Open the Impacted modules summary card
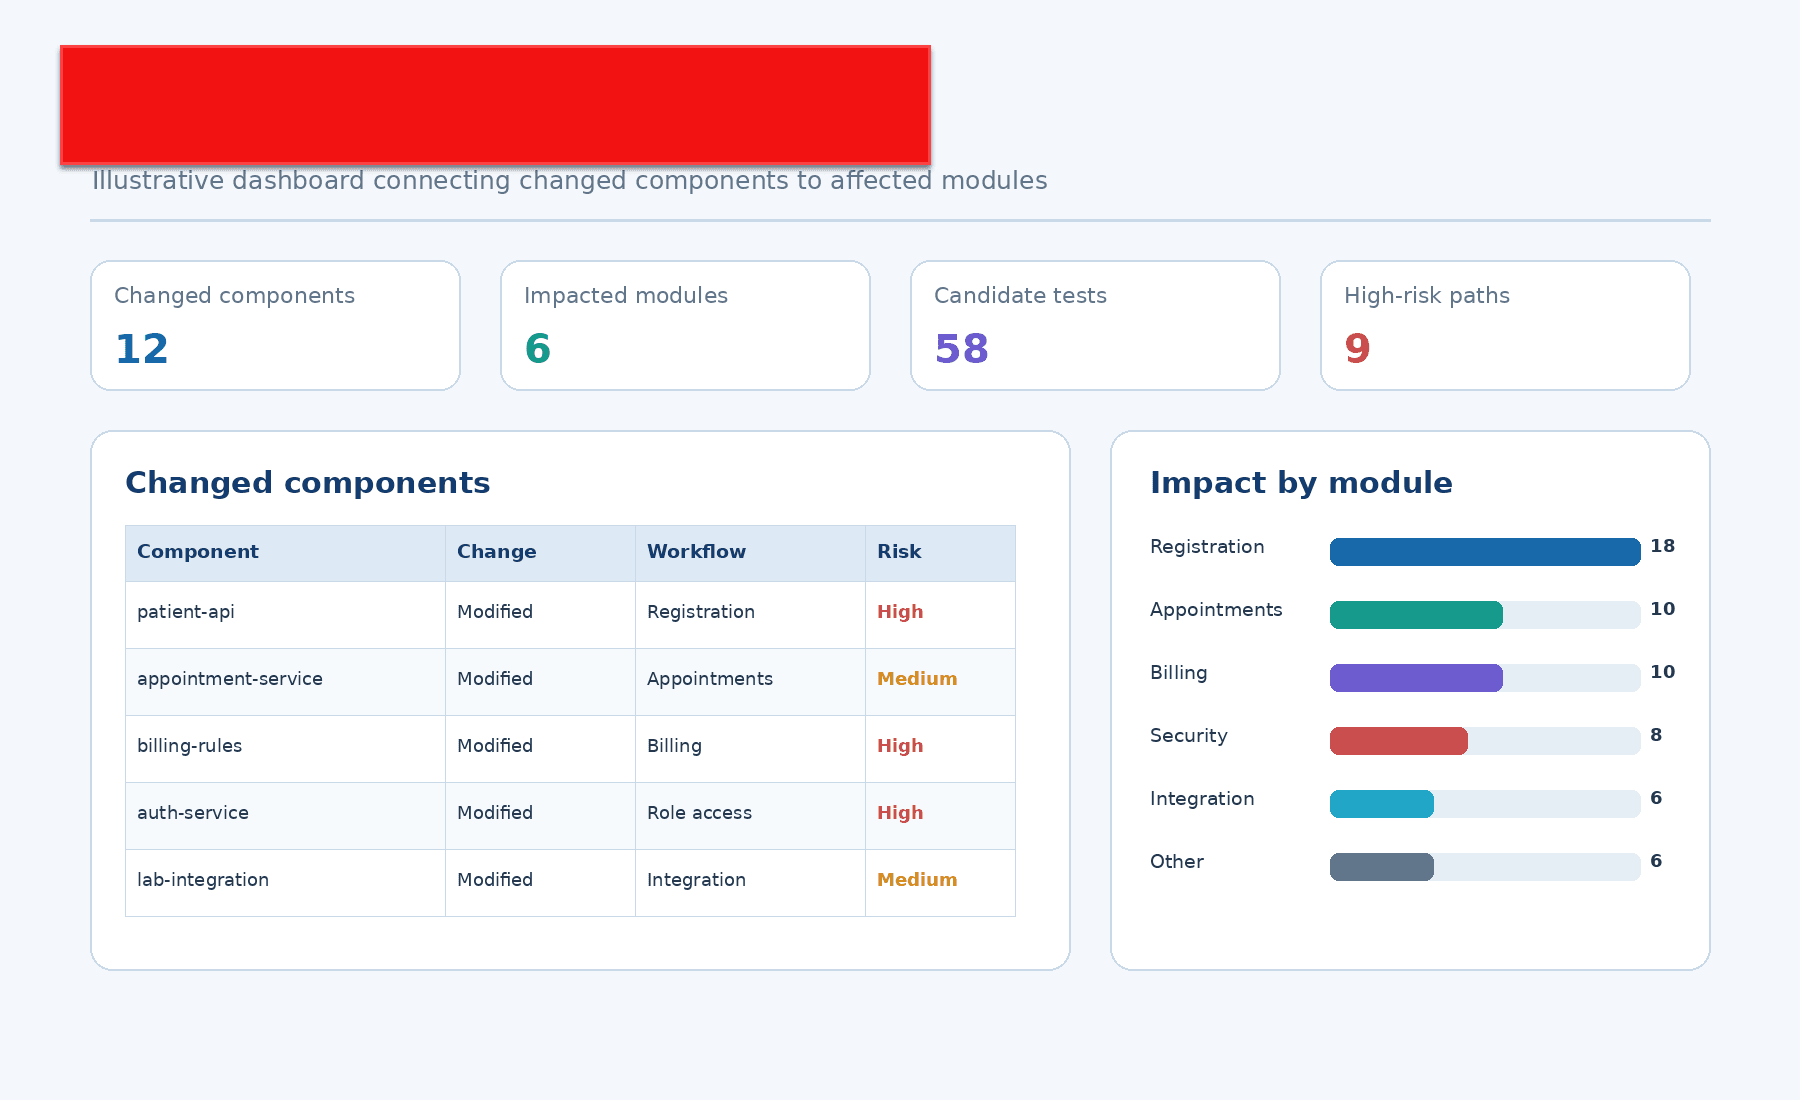1800x1100 pixels. click(685, 325)
